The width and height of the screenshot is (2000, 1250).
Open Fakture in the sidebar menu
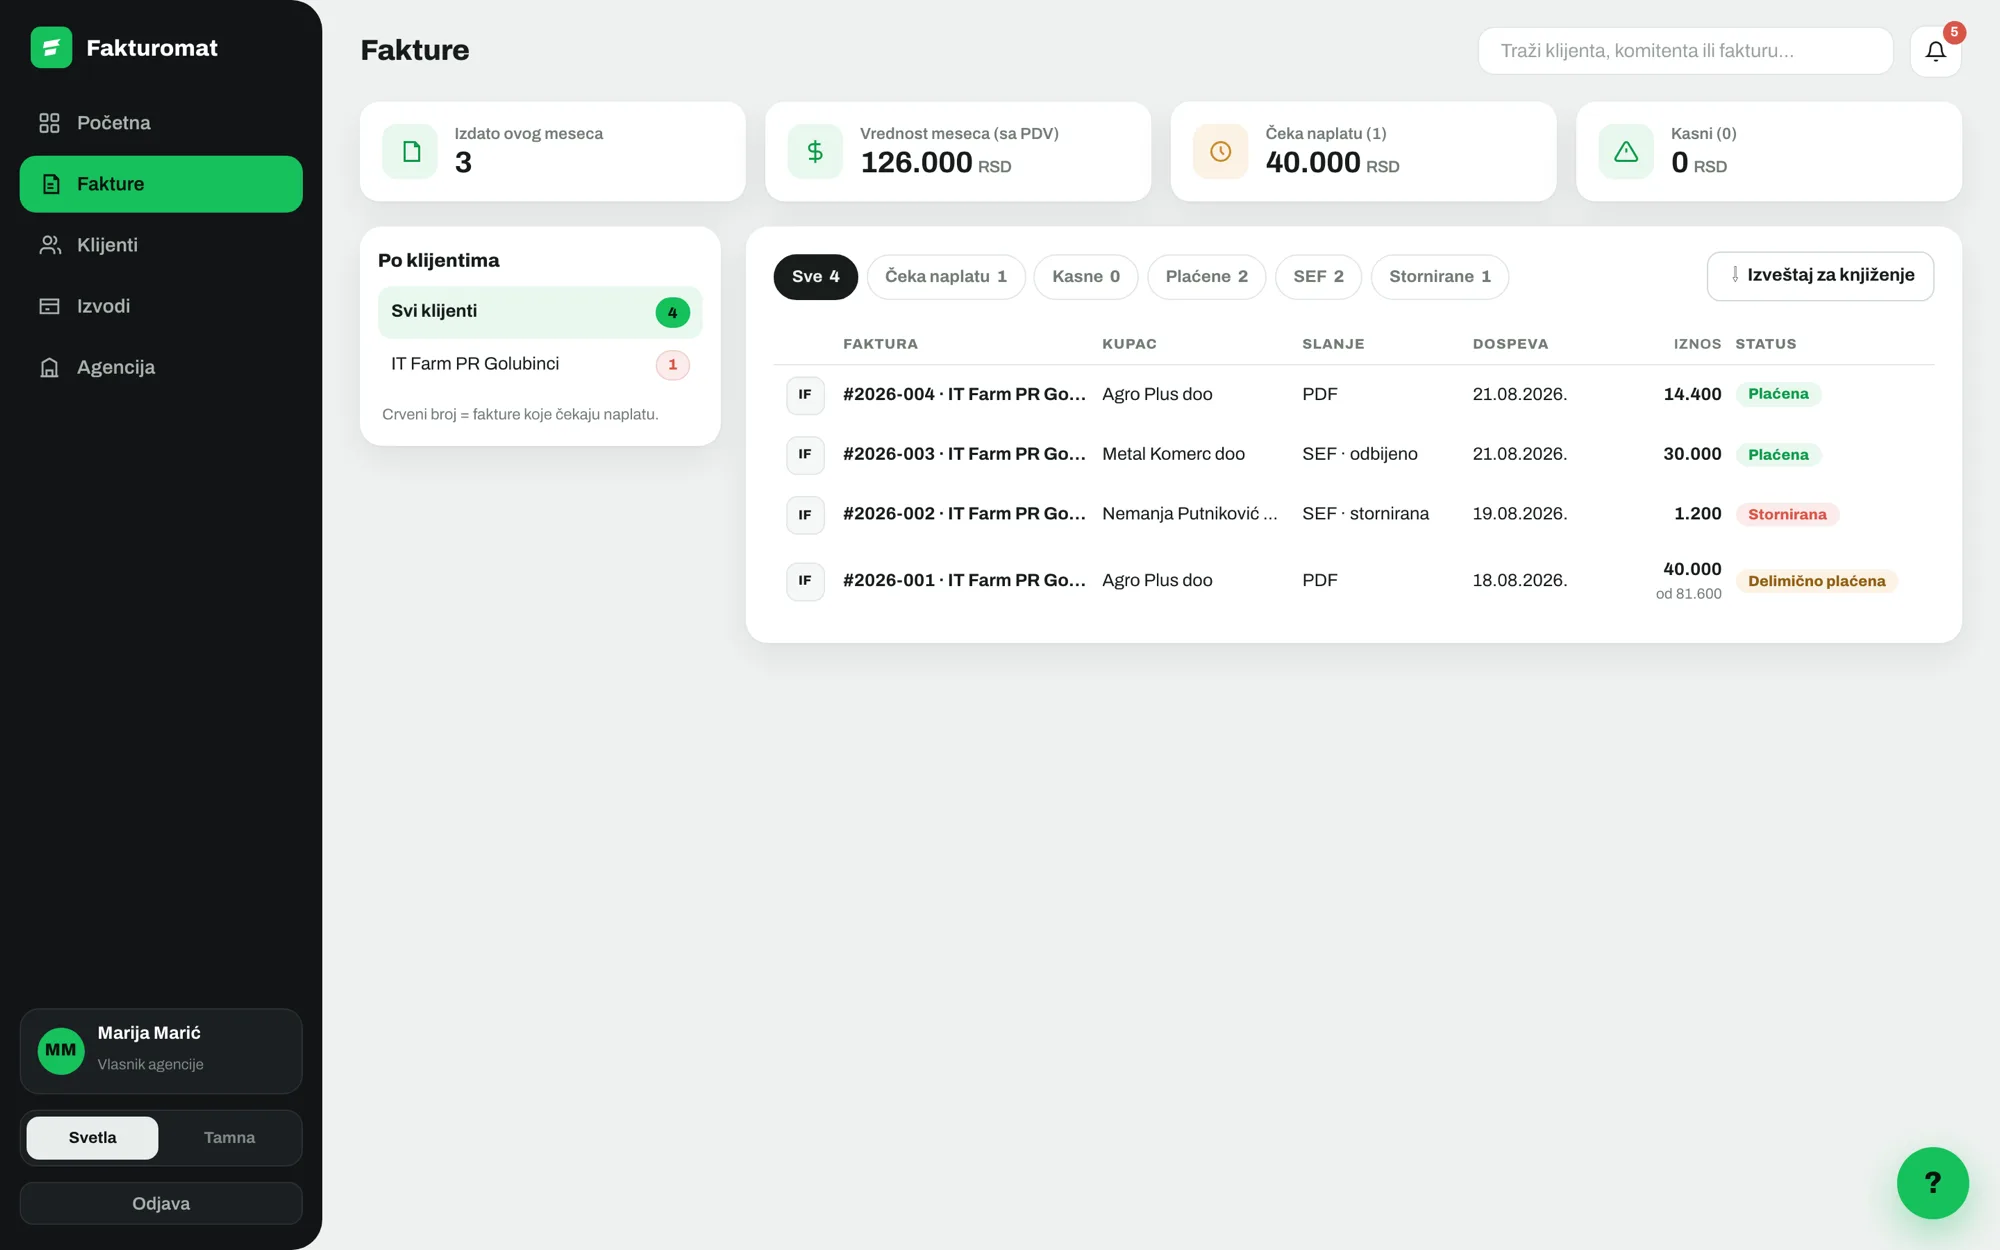point(161,184)
